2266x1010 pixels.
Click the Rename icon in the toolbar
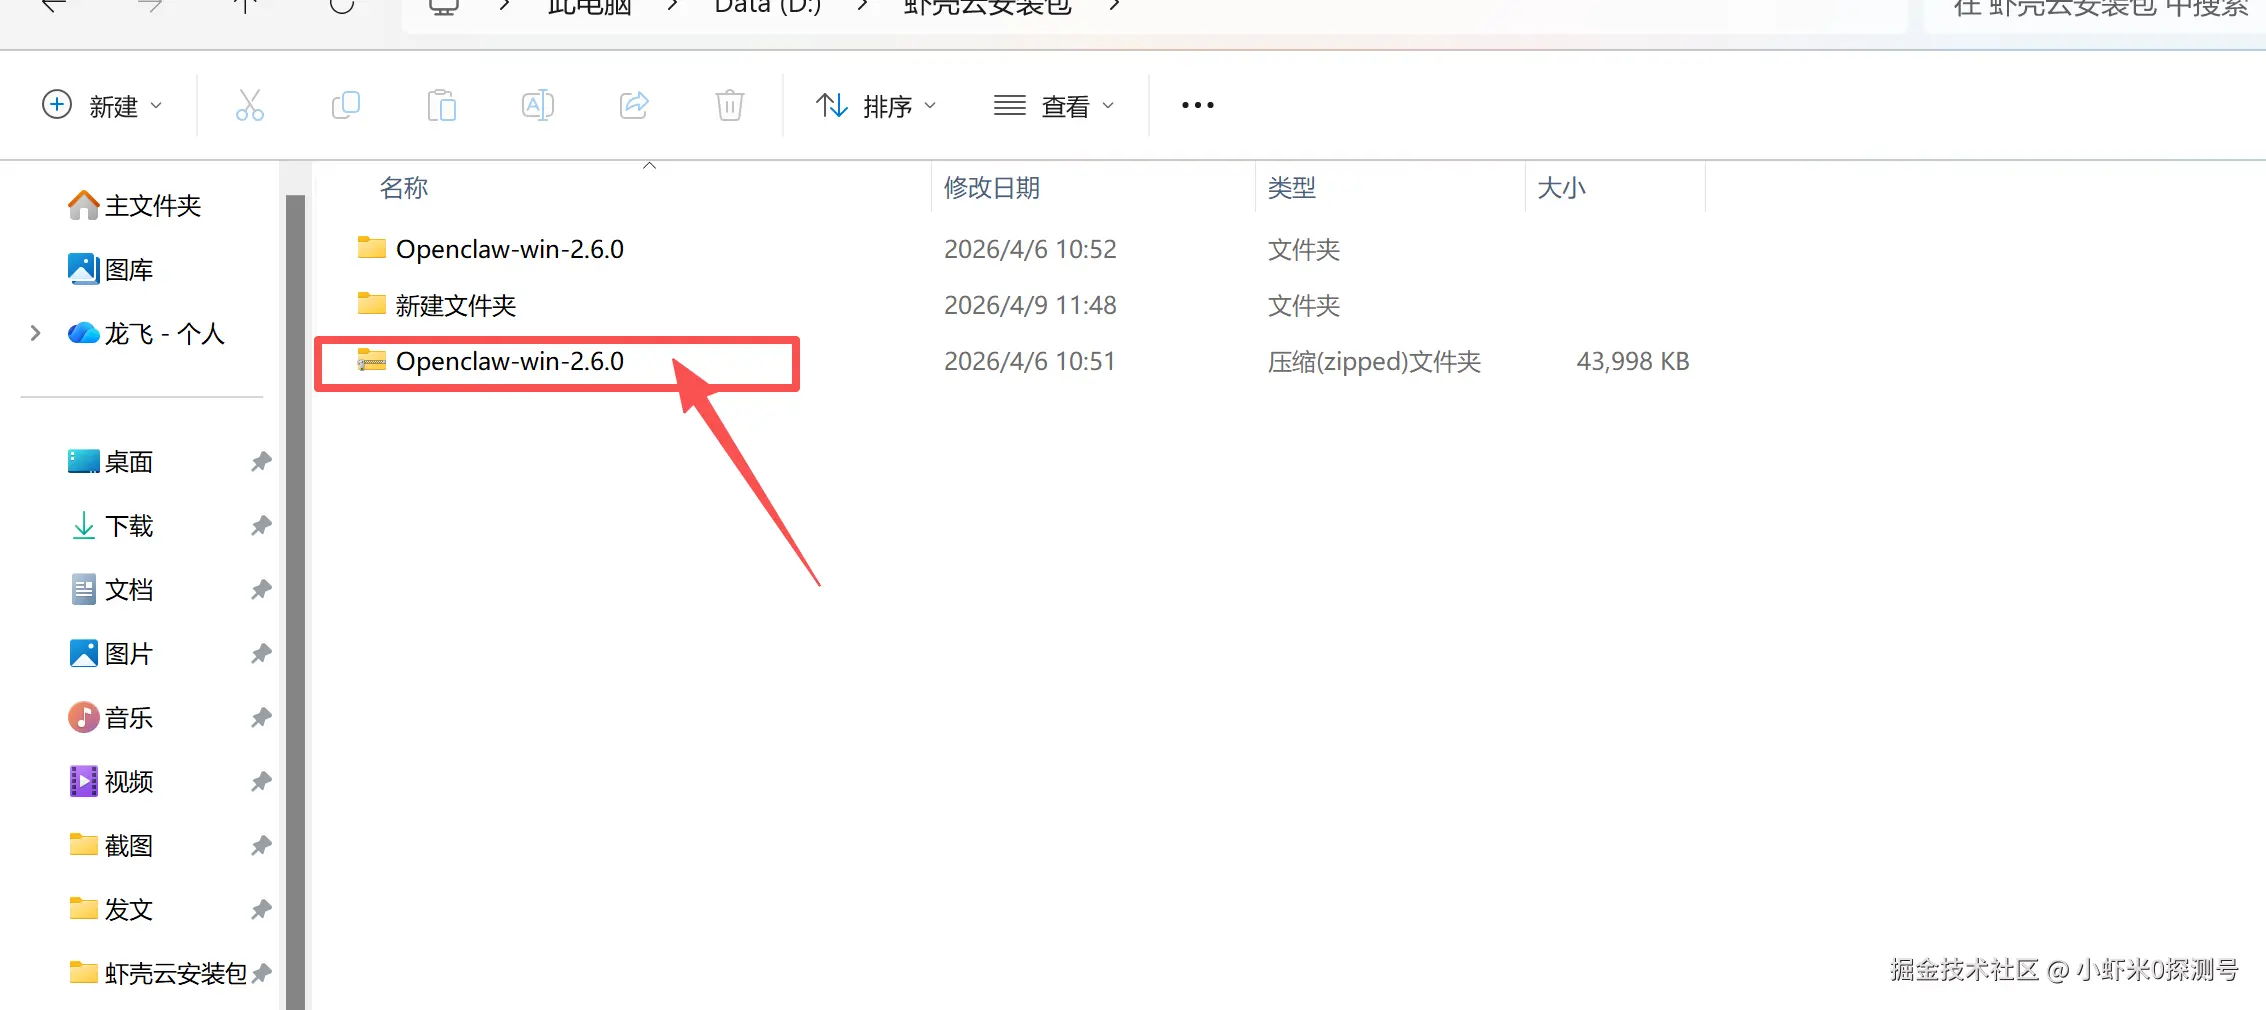tap(537, 105)
